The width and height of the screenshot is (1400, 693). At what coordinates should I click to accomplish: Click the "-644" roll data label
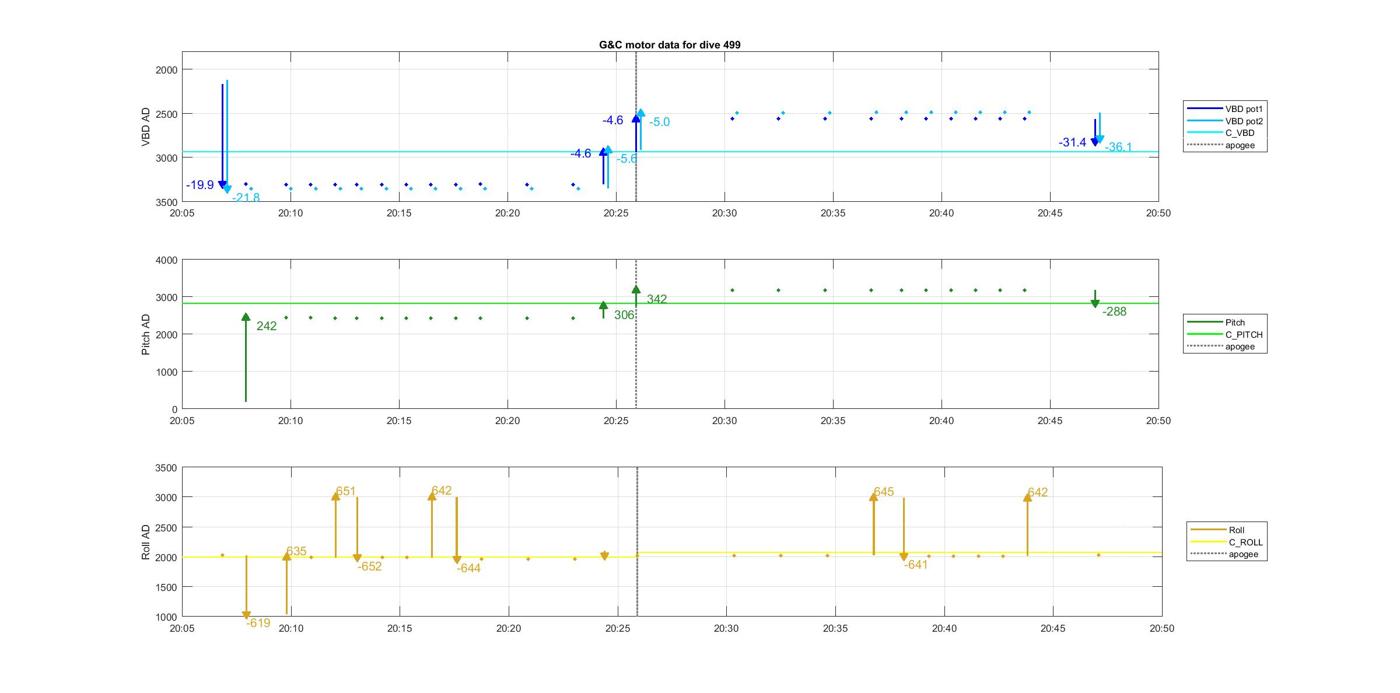pyautogui.click(x=469, y=568)
